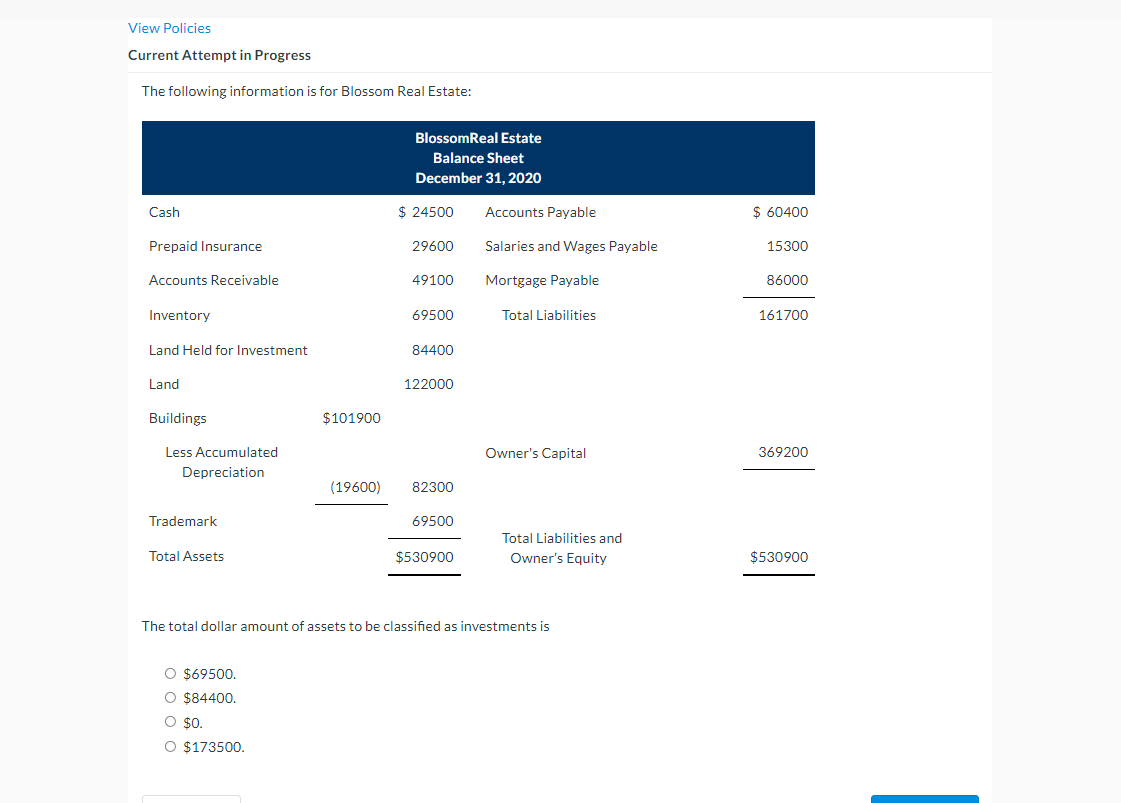Click the Prepaid Insurance label

[205, 246]
